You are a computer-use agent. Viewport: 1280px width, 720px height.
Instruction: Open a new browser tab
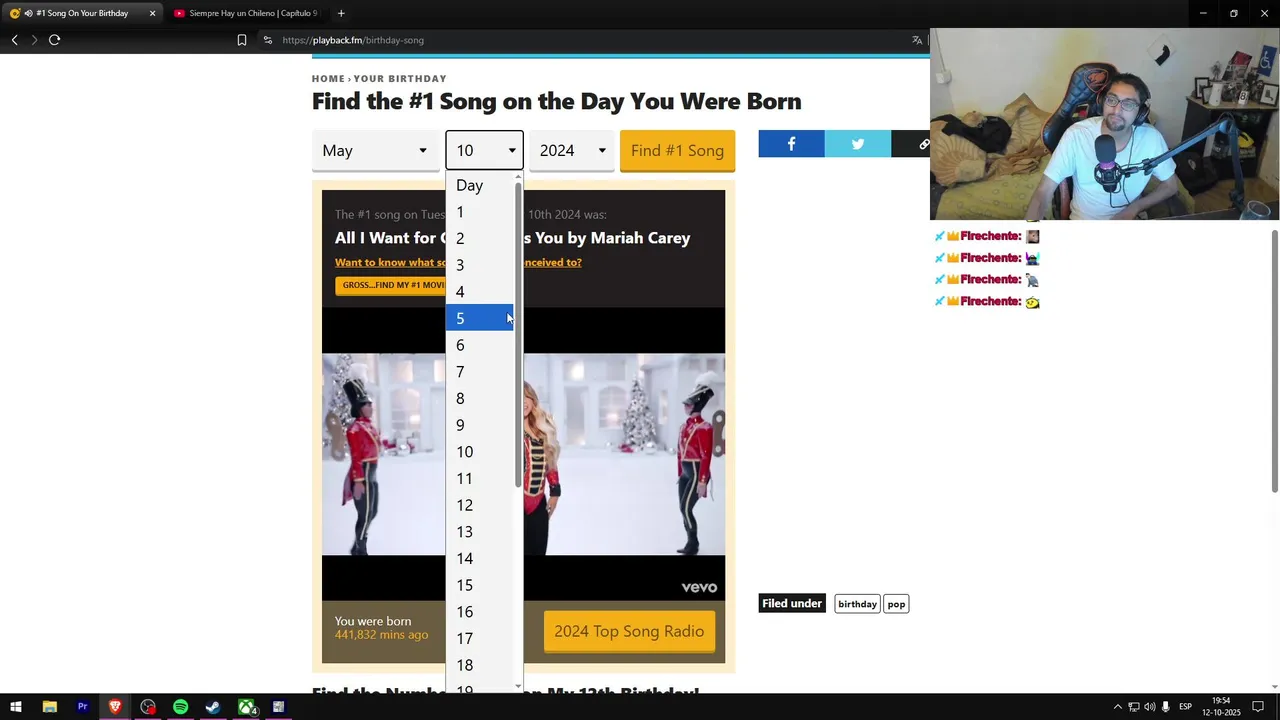pyautogui.click(x=341, y=13)
